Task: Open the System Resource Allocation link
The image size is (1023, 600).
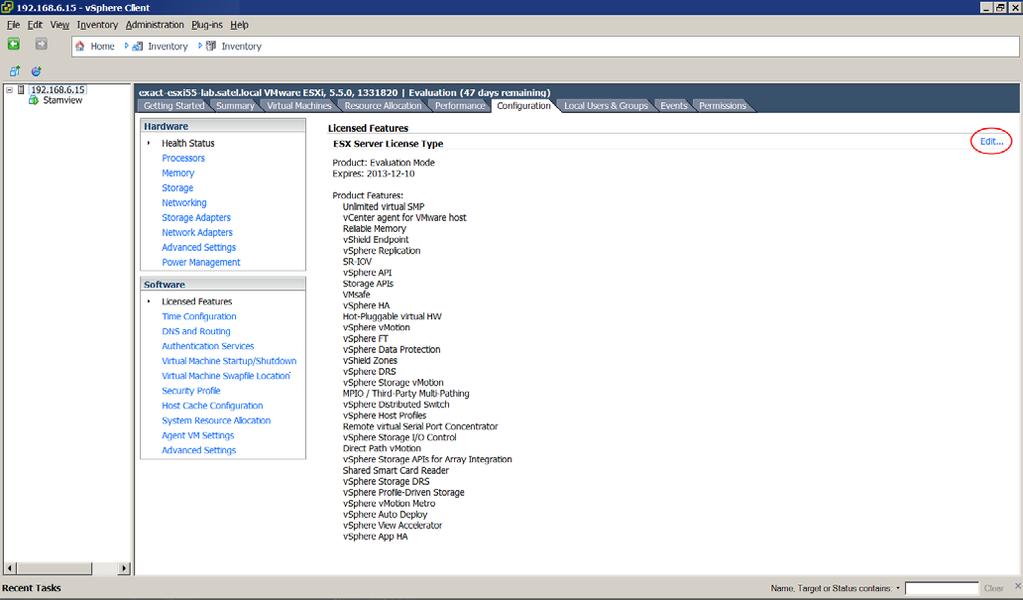Action: pos(216,421)
